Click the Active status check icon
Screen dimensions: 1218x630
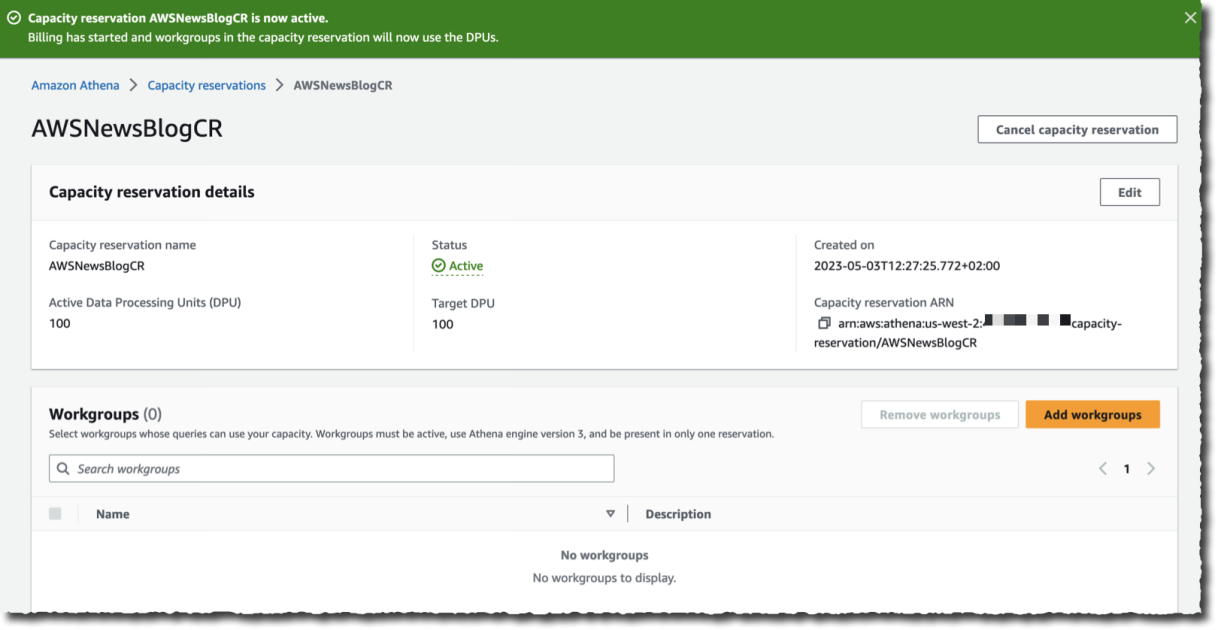click(440, 265)
